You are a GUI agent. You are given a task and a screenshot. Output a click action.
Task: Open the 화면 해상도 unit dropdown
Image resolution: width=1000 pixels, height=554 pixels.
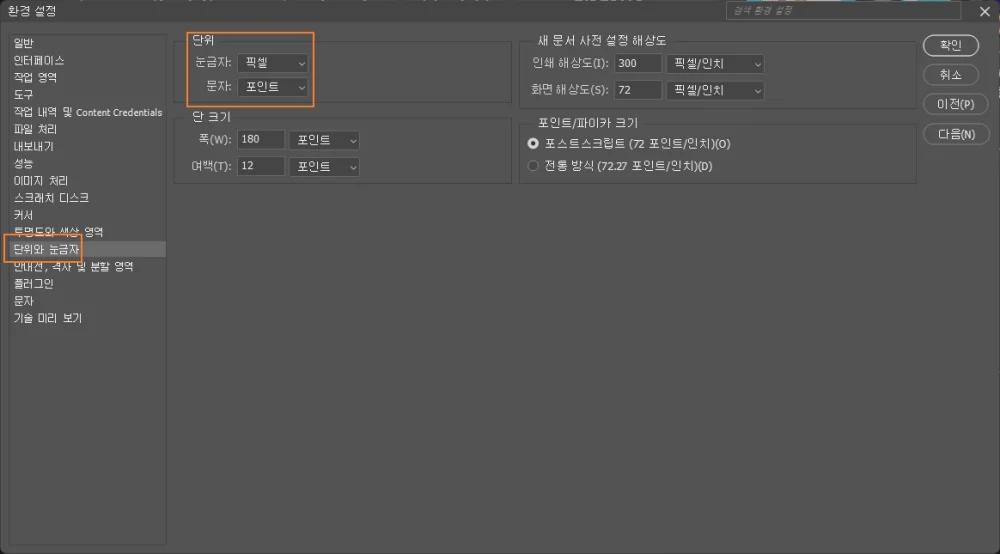point(716,91)
